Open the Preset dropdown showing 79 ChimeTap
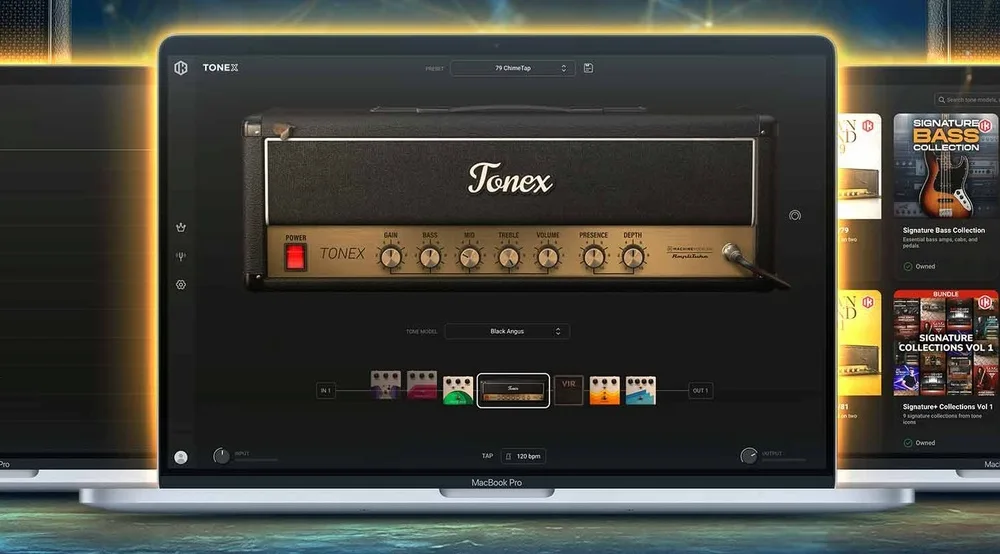The height and width of the screenshot is (554, 1000). (x=513, y=68)
